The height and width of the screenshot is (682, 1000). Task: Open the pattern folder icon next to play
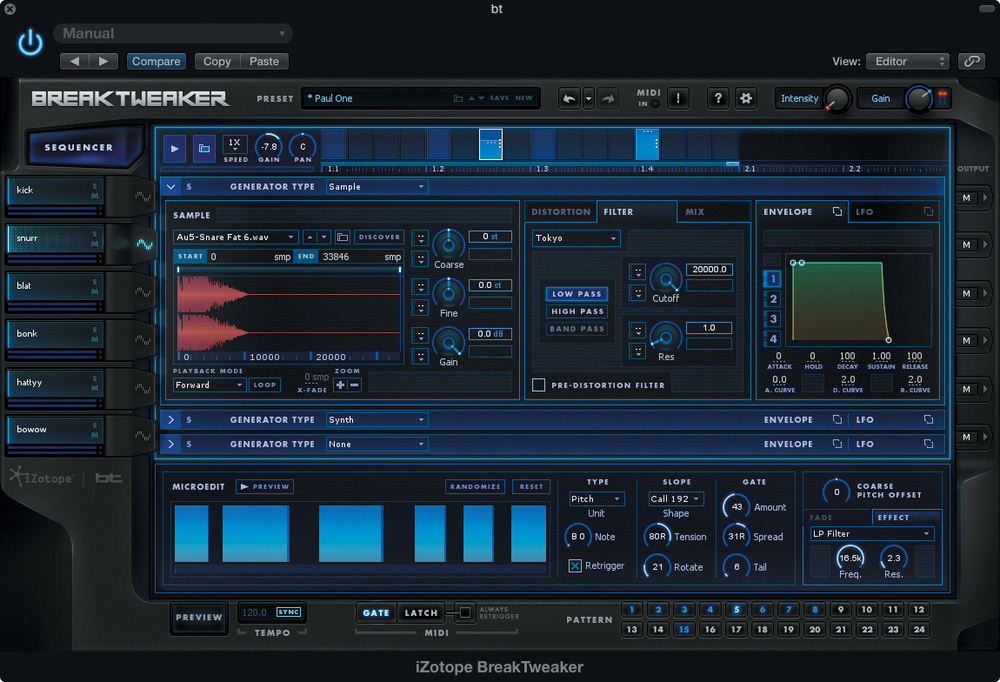(204, 149)
